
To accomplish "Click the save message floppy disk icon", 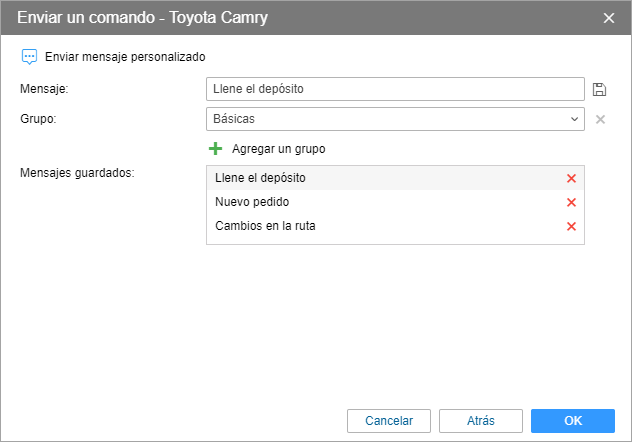I will tap(600, 89).
